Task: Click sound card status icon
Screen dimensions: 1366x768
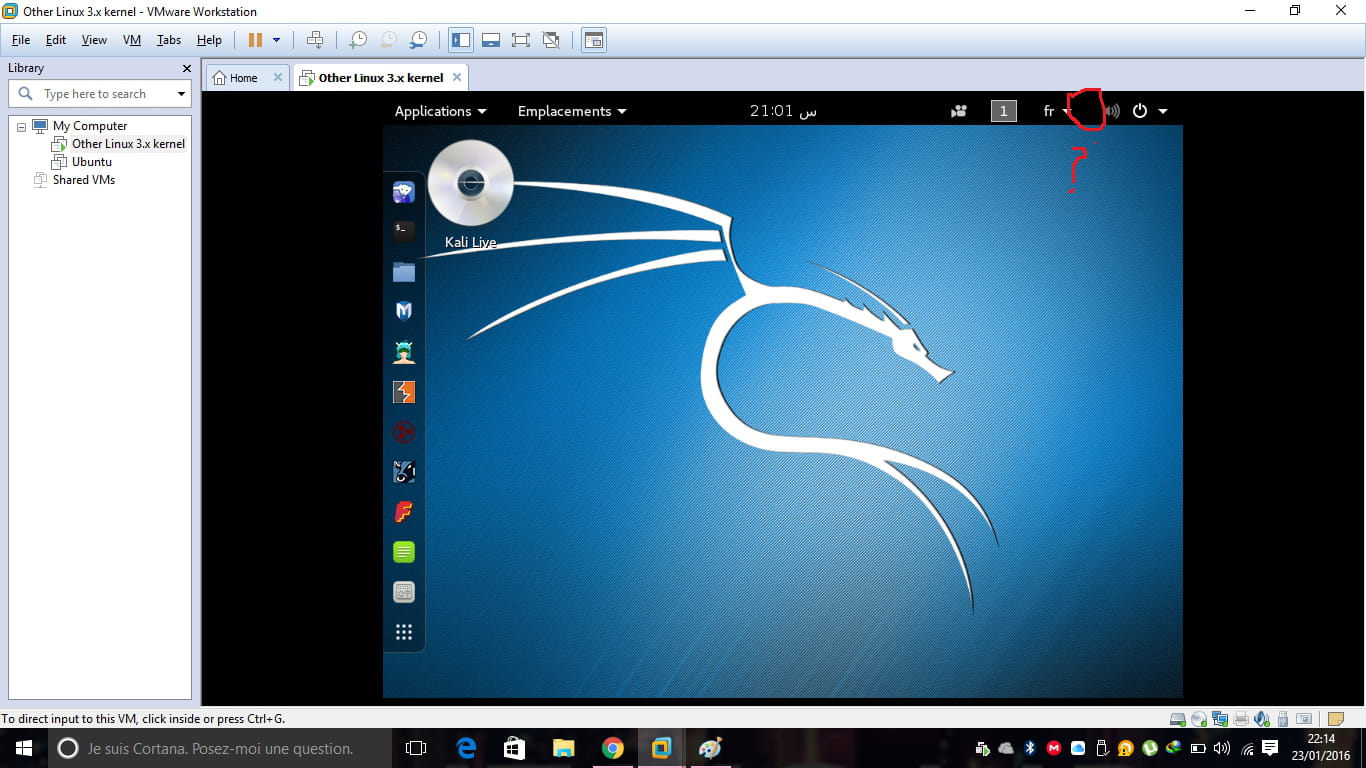Action: pyautogui.click(x=1262, y=718)
